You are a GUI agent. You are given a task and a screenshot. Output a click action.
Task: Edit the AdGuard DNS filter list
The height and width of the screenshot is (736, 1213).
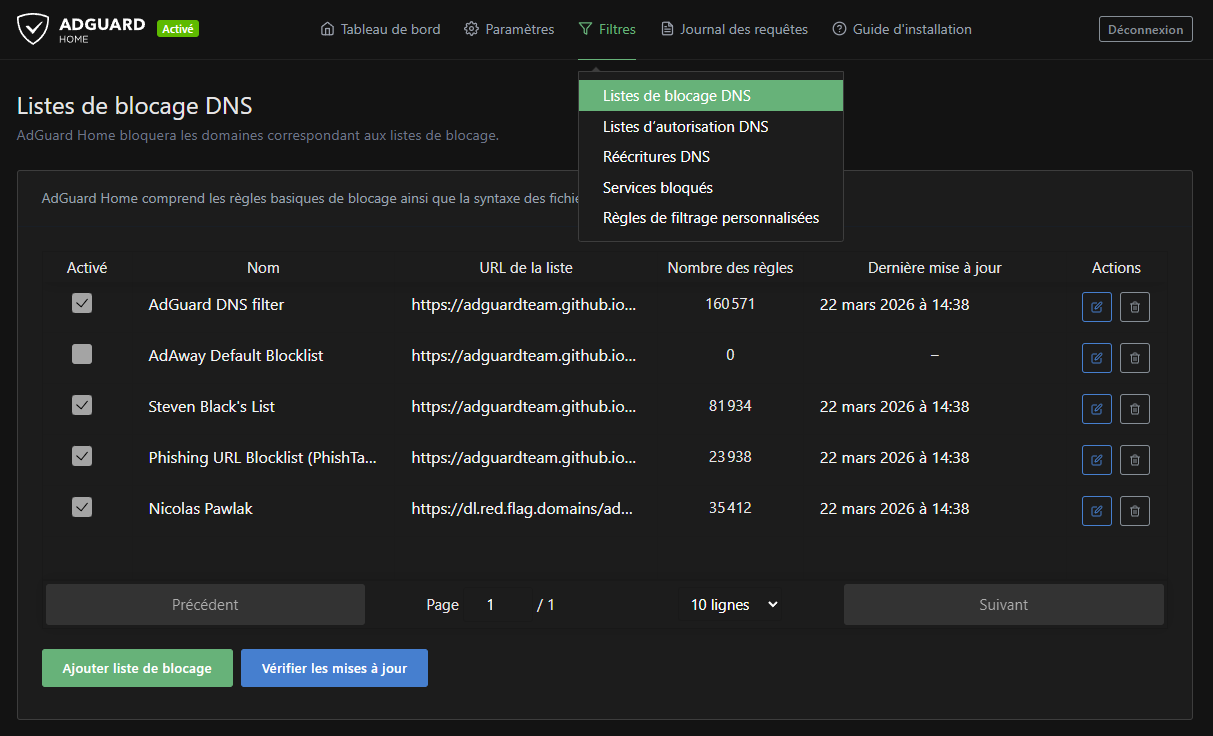pos(1097,307)
